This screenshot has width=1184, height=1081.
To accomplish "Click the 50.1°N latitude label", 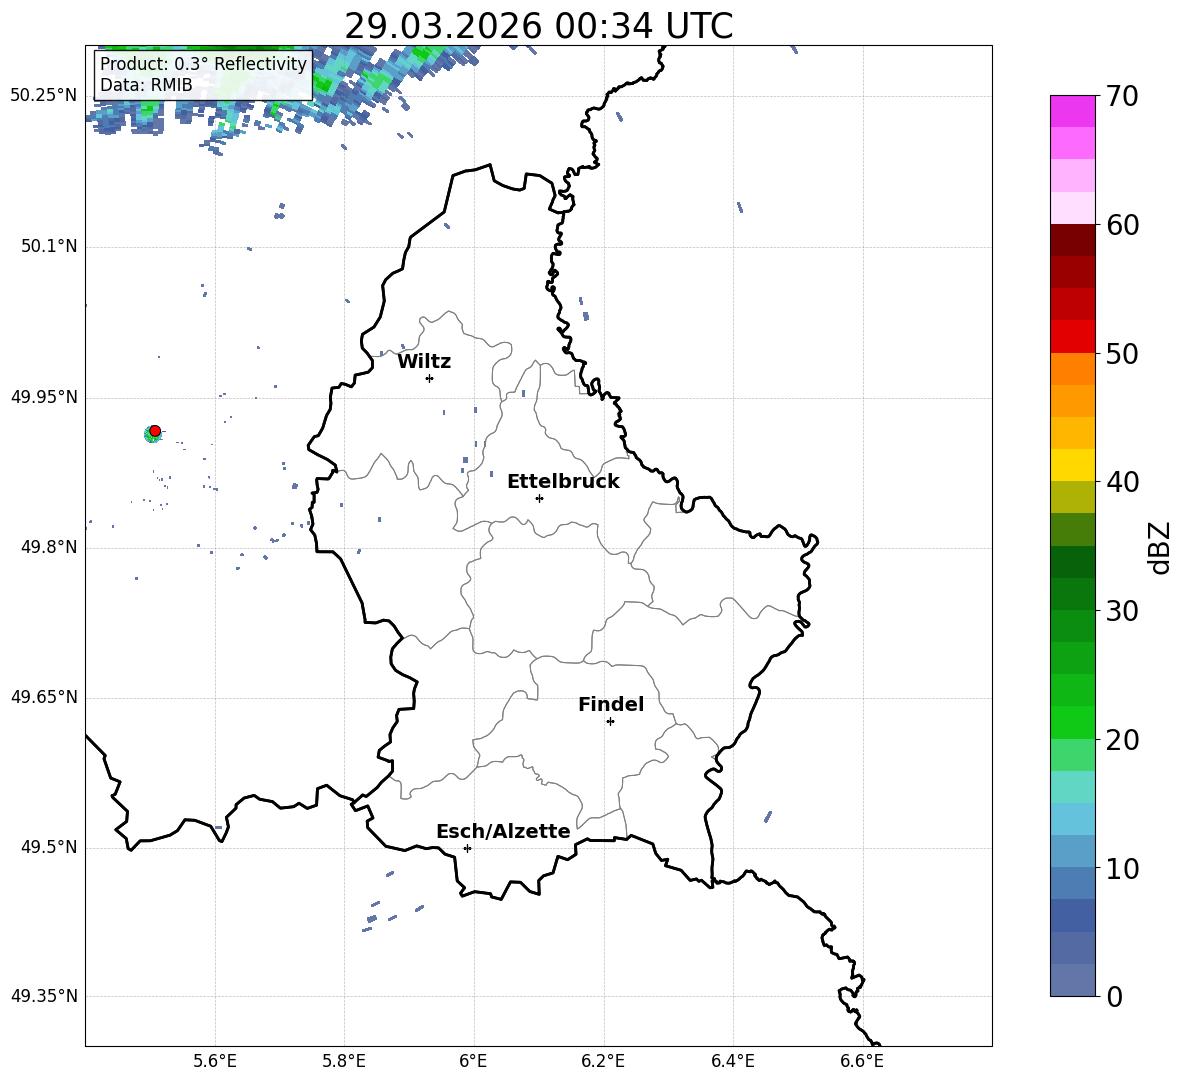I will click(48, 246).
